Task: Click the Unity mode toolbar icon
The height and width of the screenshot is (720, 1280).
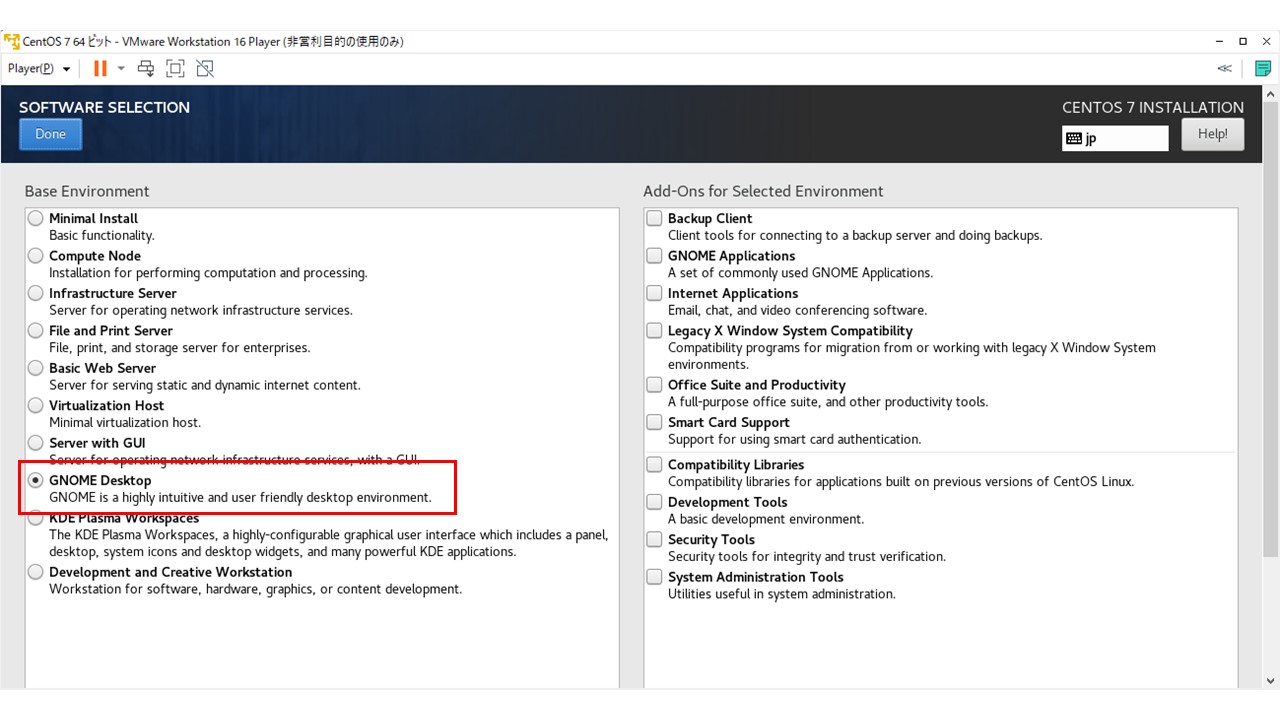Action: tap(205, 68)
